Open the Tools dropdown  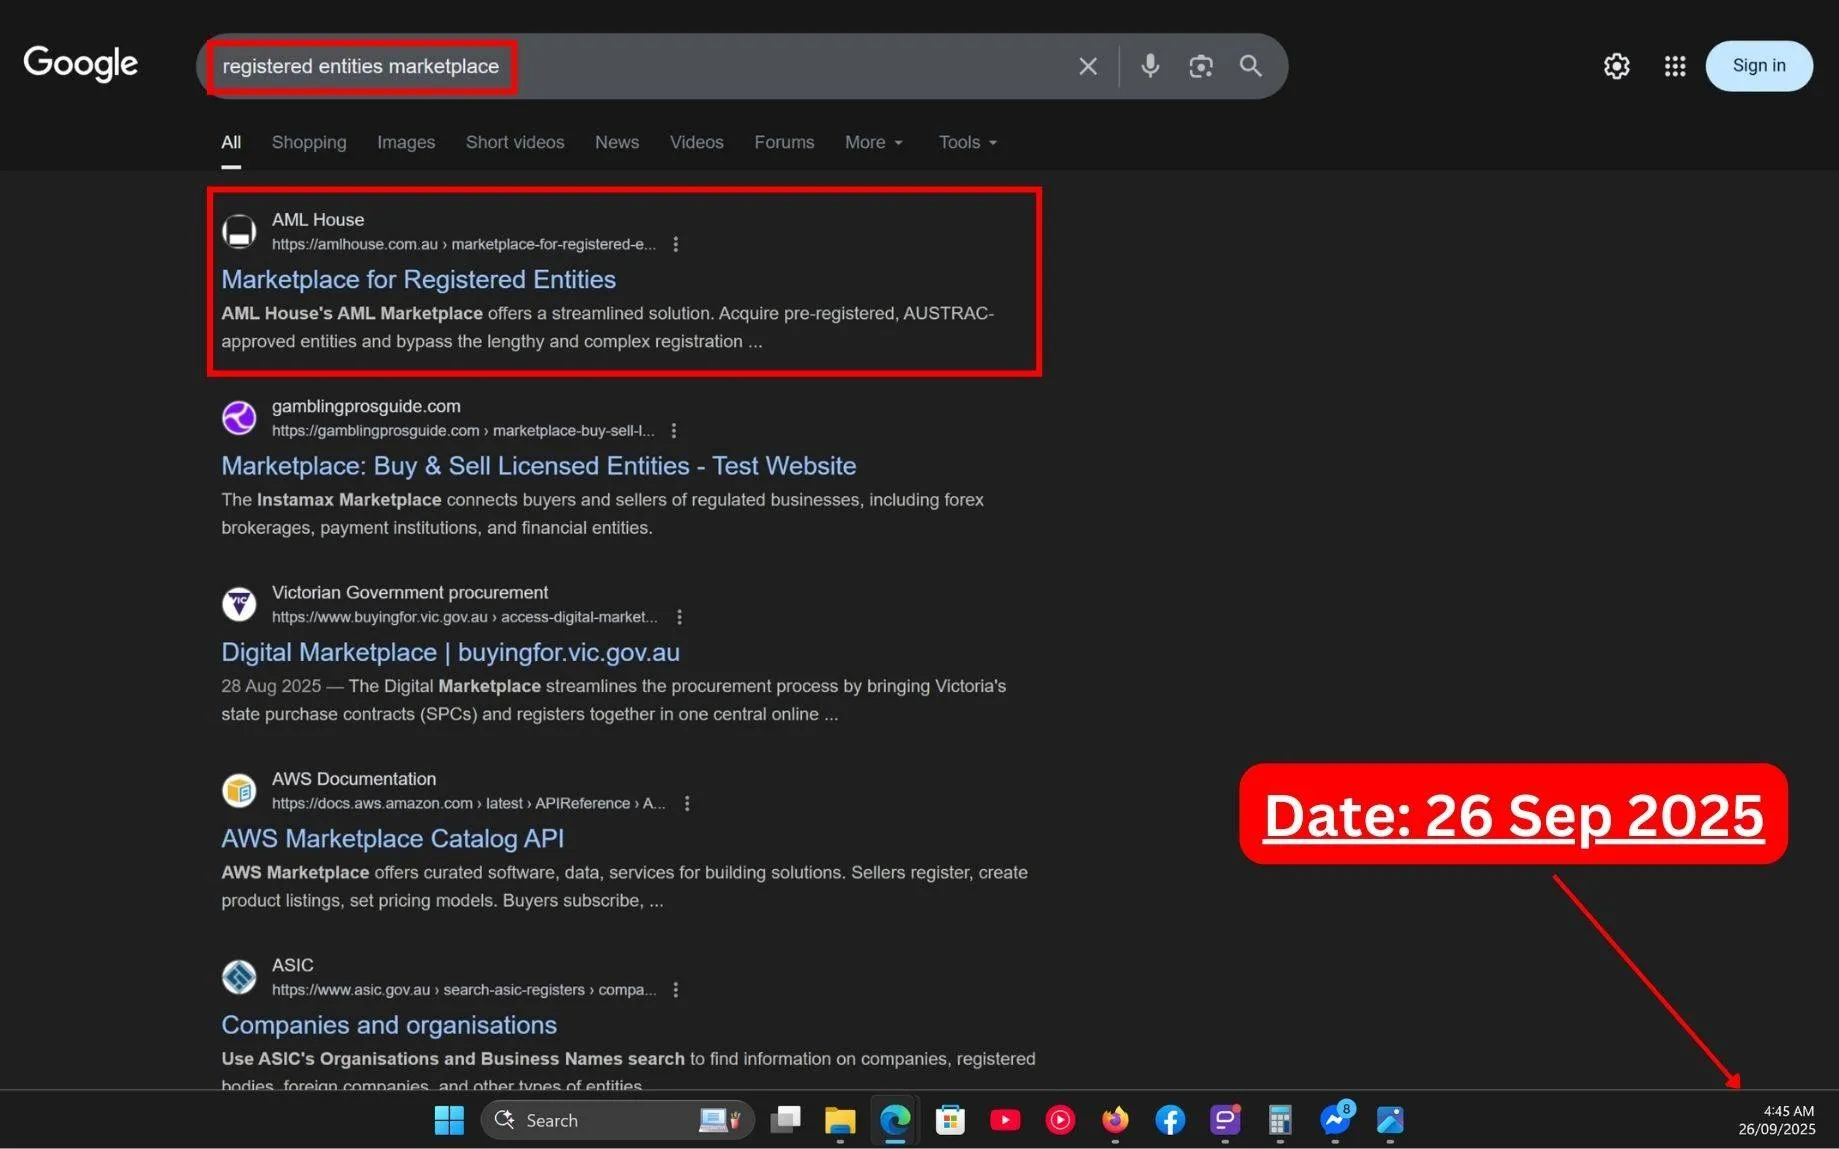(965, 142)
